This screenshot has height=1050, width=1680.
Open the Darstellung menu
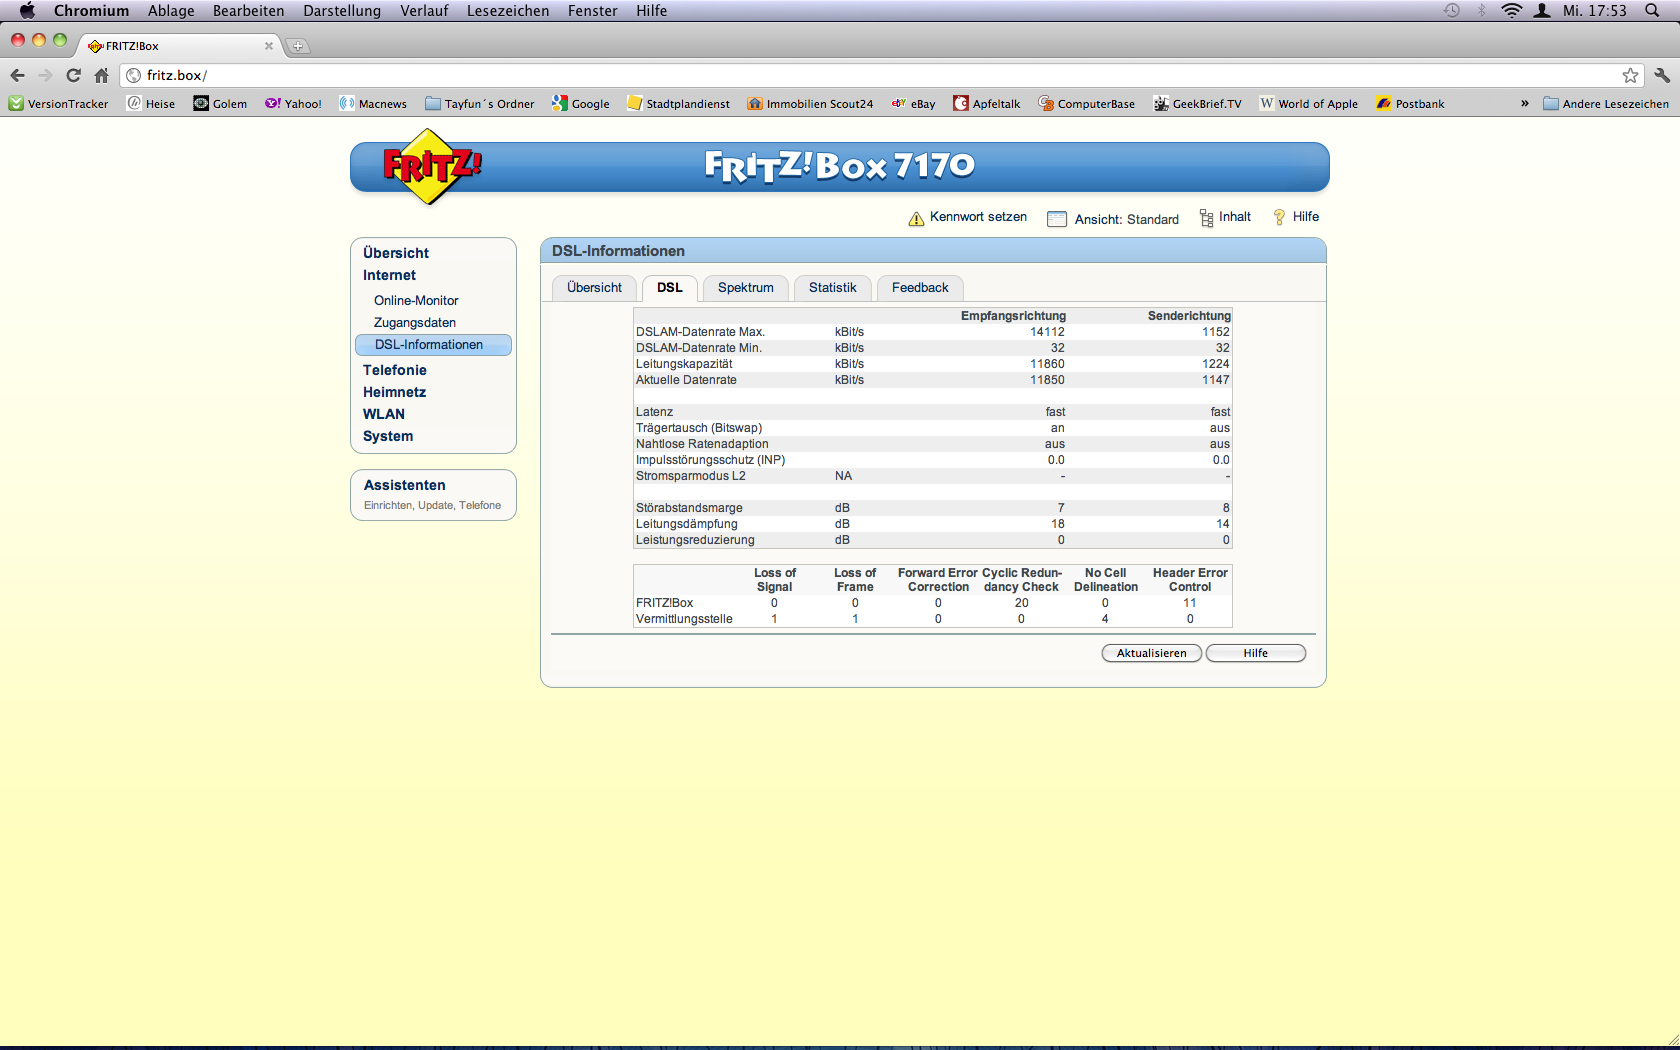pos(342,11)
